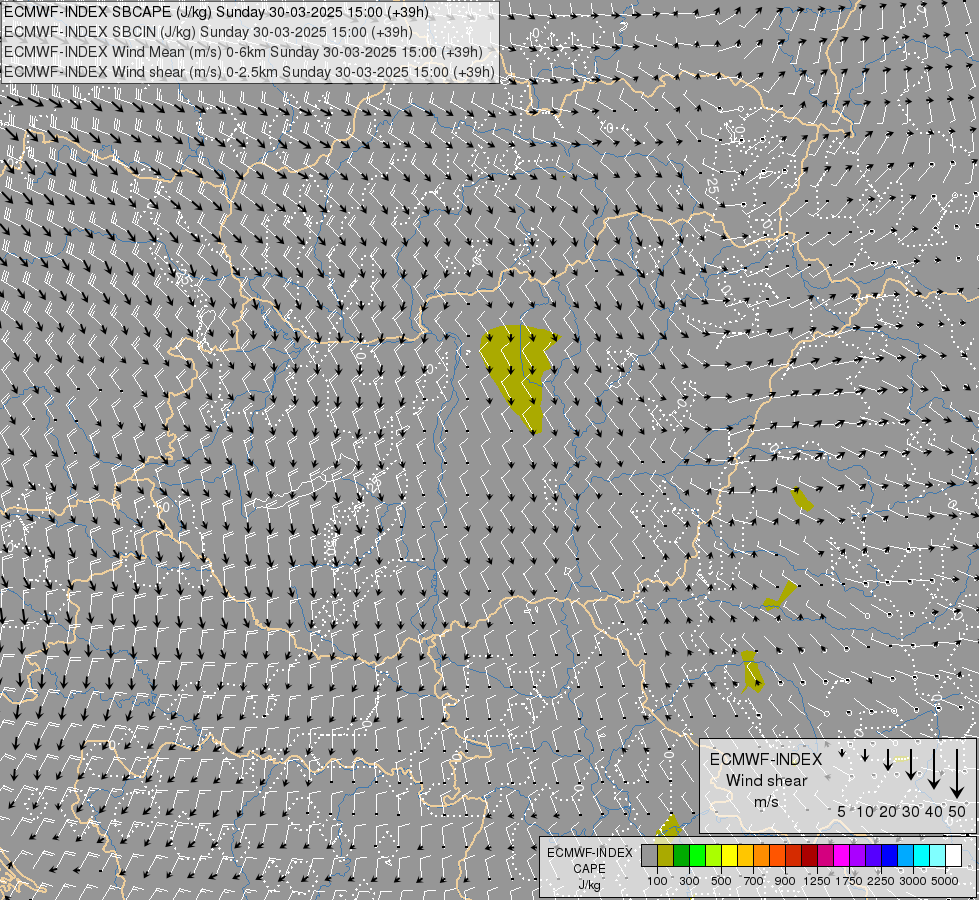Screen dimensions: 979x900
Task: Click the '5000' CAPE legend value
Action: point(945,881)
